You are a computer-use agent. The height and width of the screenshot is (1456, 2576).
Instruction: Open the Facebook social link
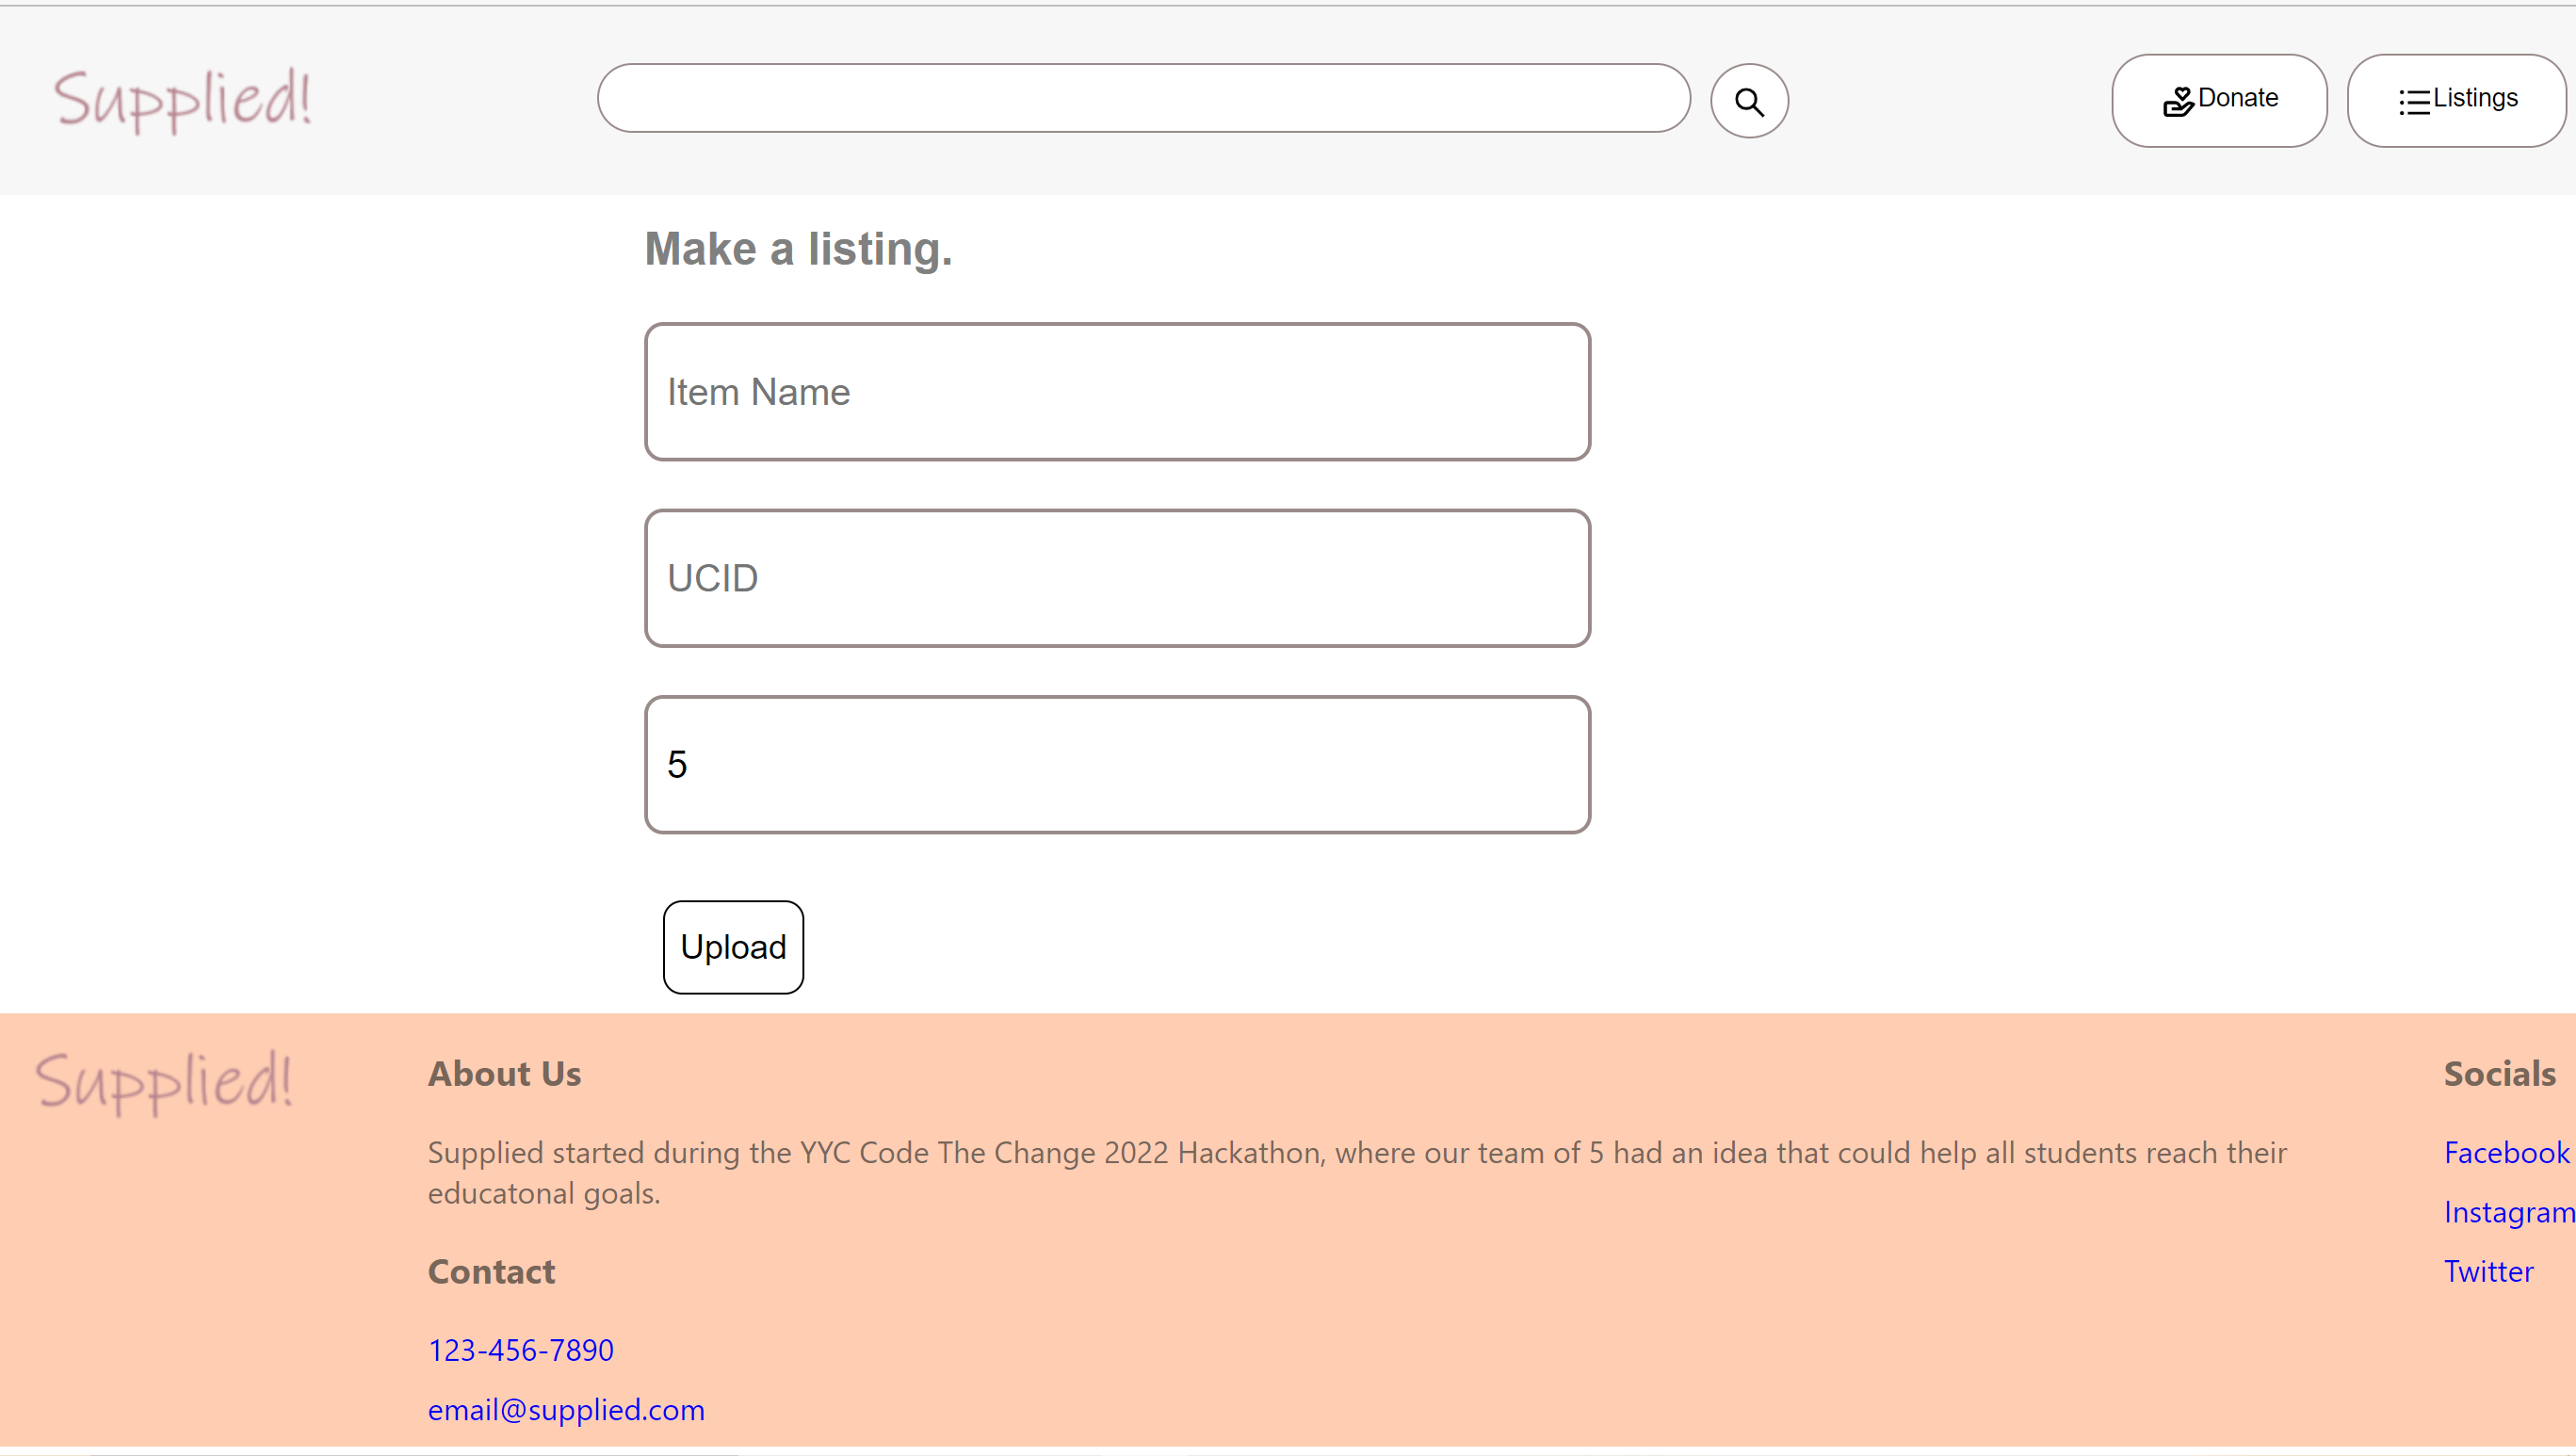pos(2505,1153)
